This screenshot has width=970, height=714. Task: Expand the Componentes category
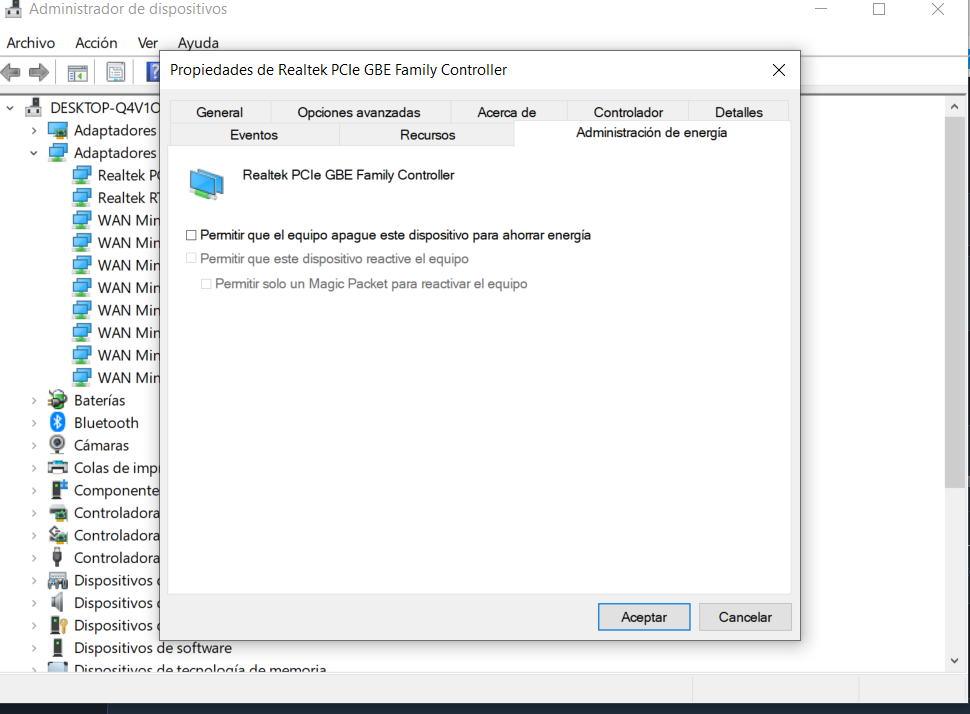point(33,490)
